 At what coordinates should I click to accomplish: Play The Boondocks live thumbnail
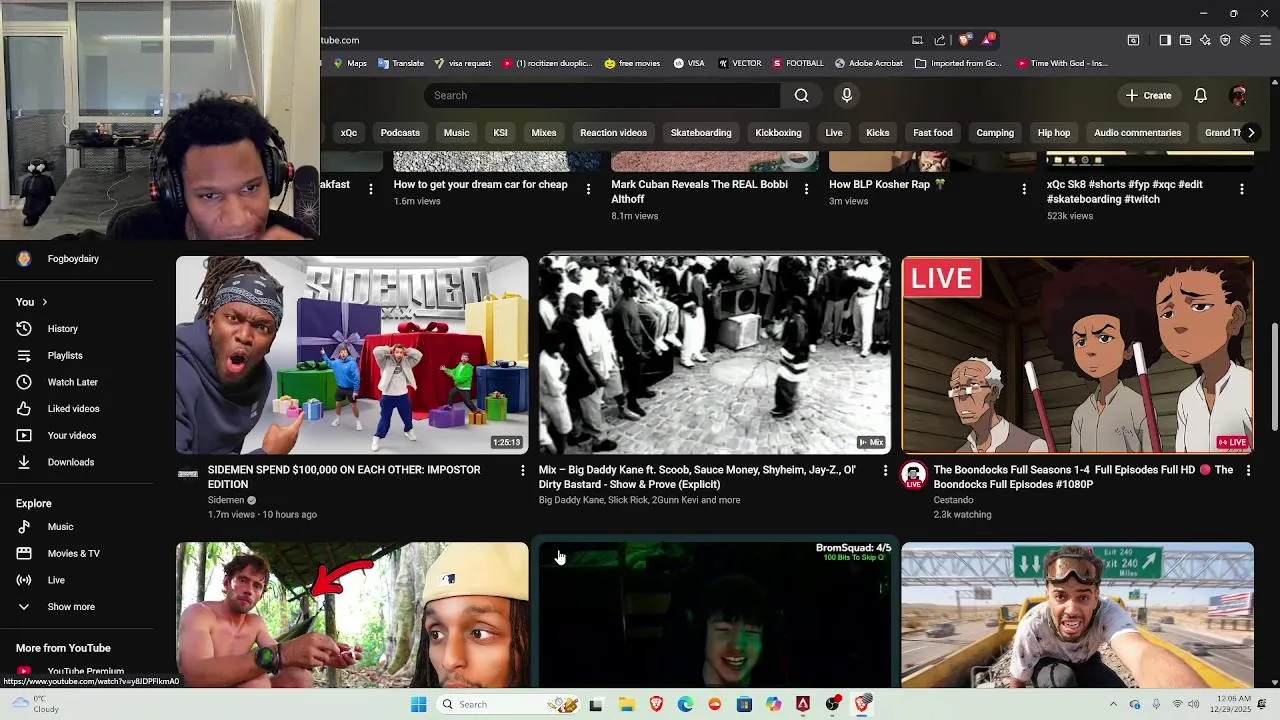point(1077,355)
